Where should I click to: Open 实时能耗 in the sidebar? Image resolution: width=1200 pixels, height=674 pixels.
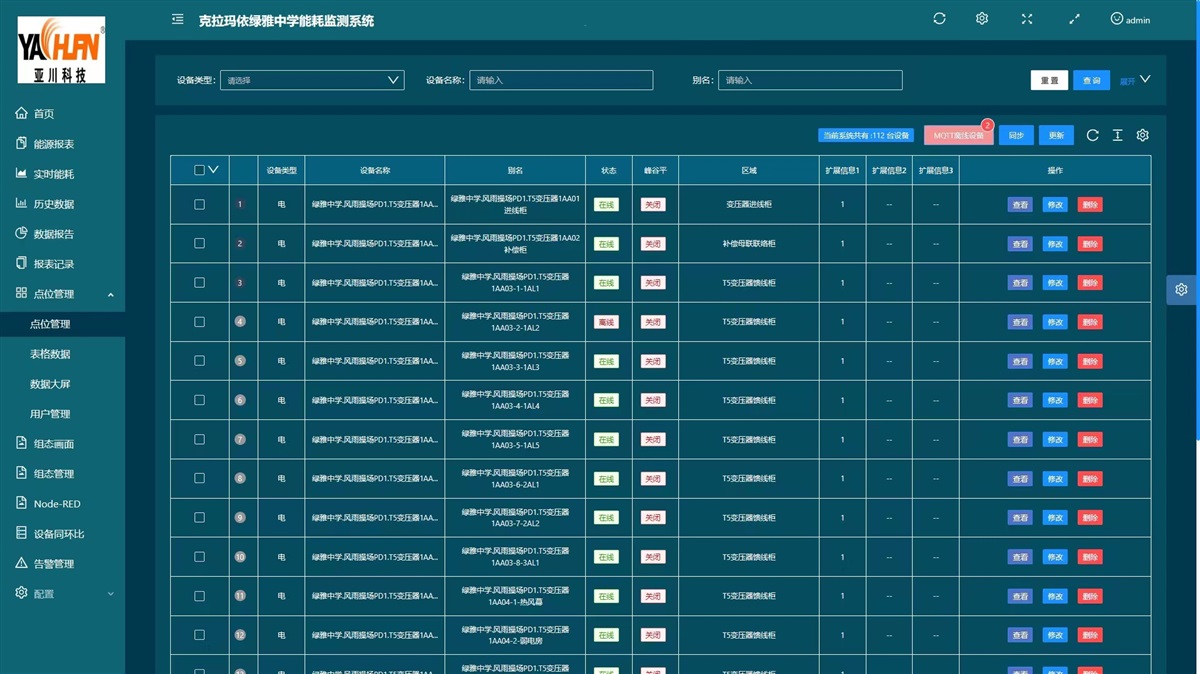53,174
